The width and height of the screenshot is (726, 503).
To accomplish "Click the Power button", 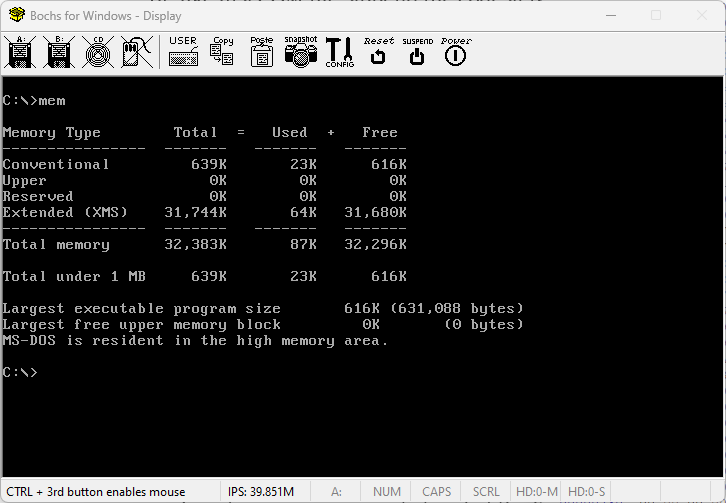I will [x=456, y=51].
